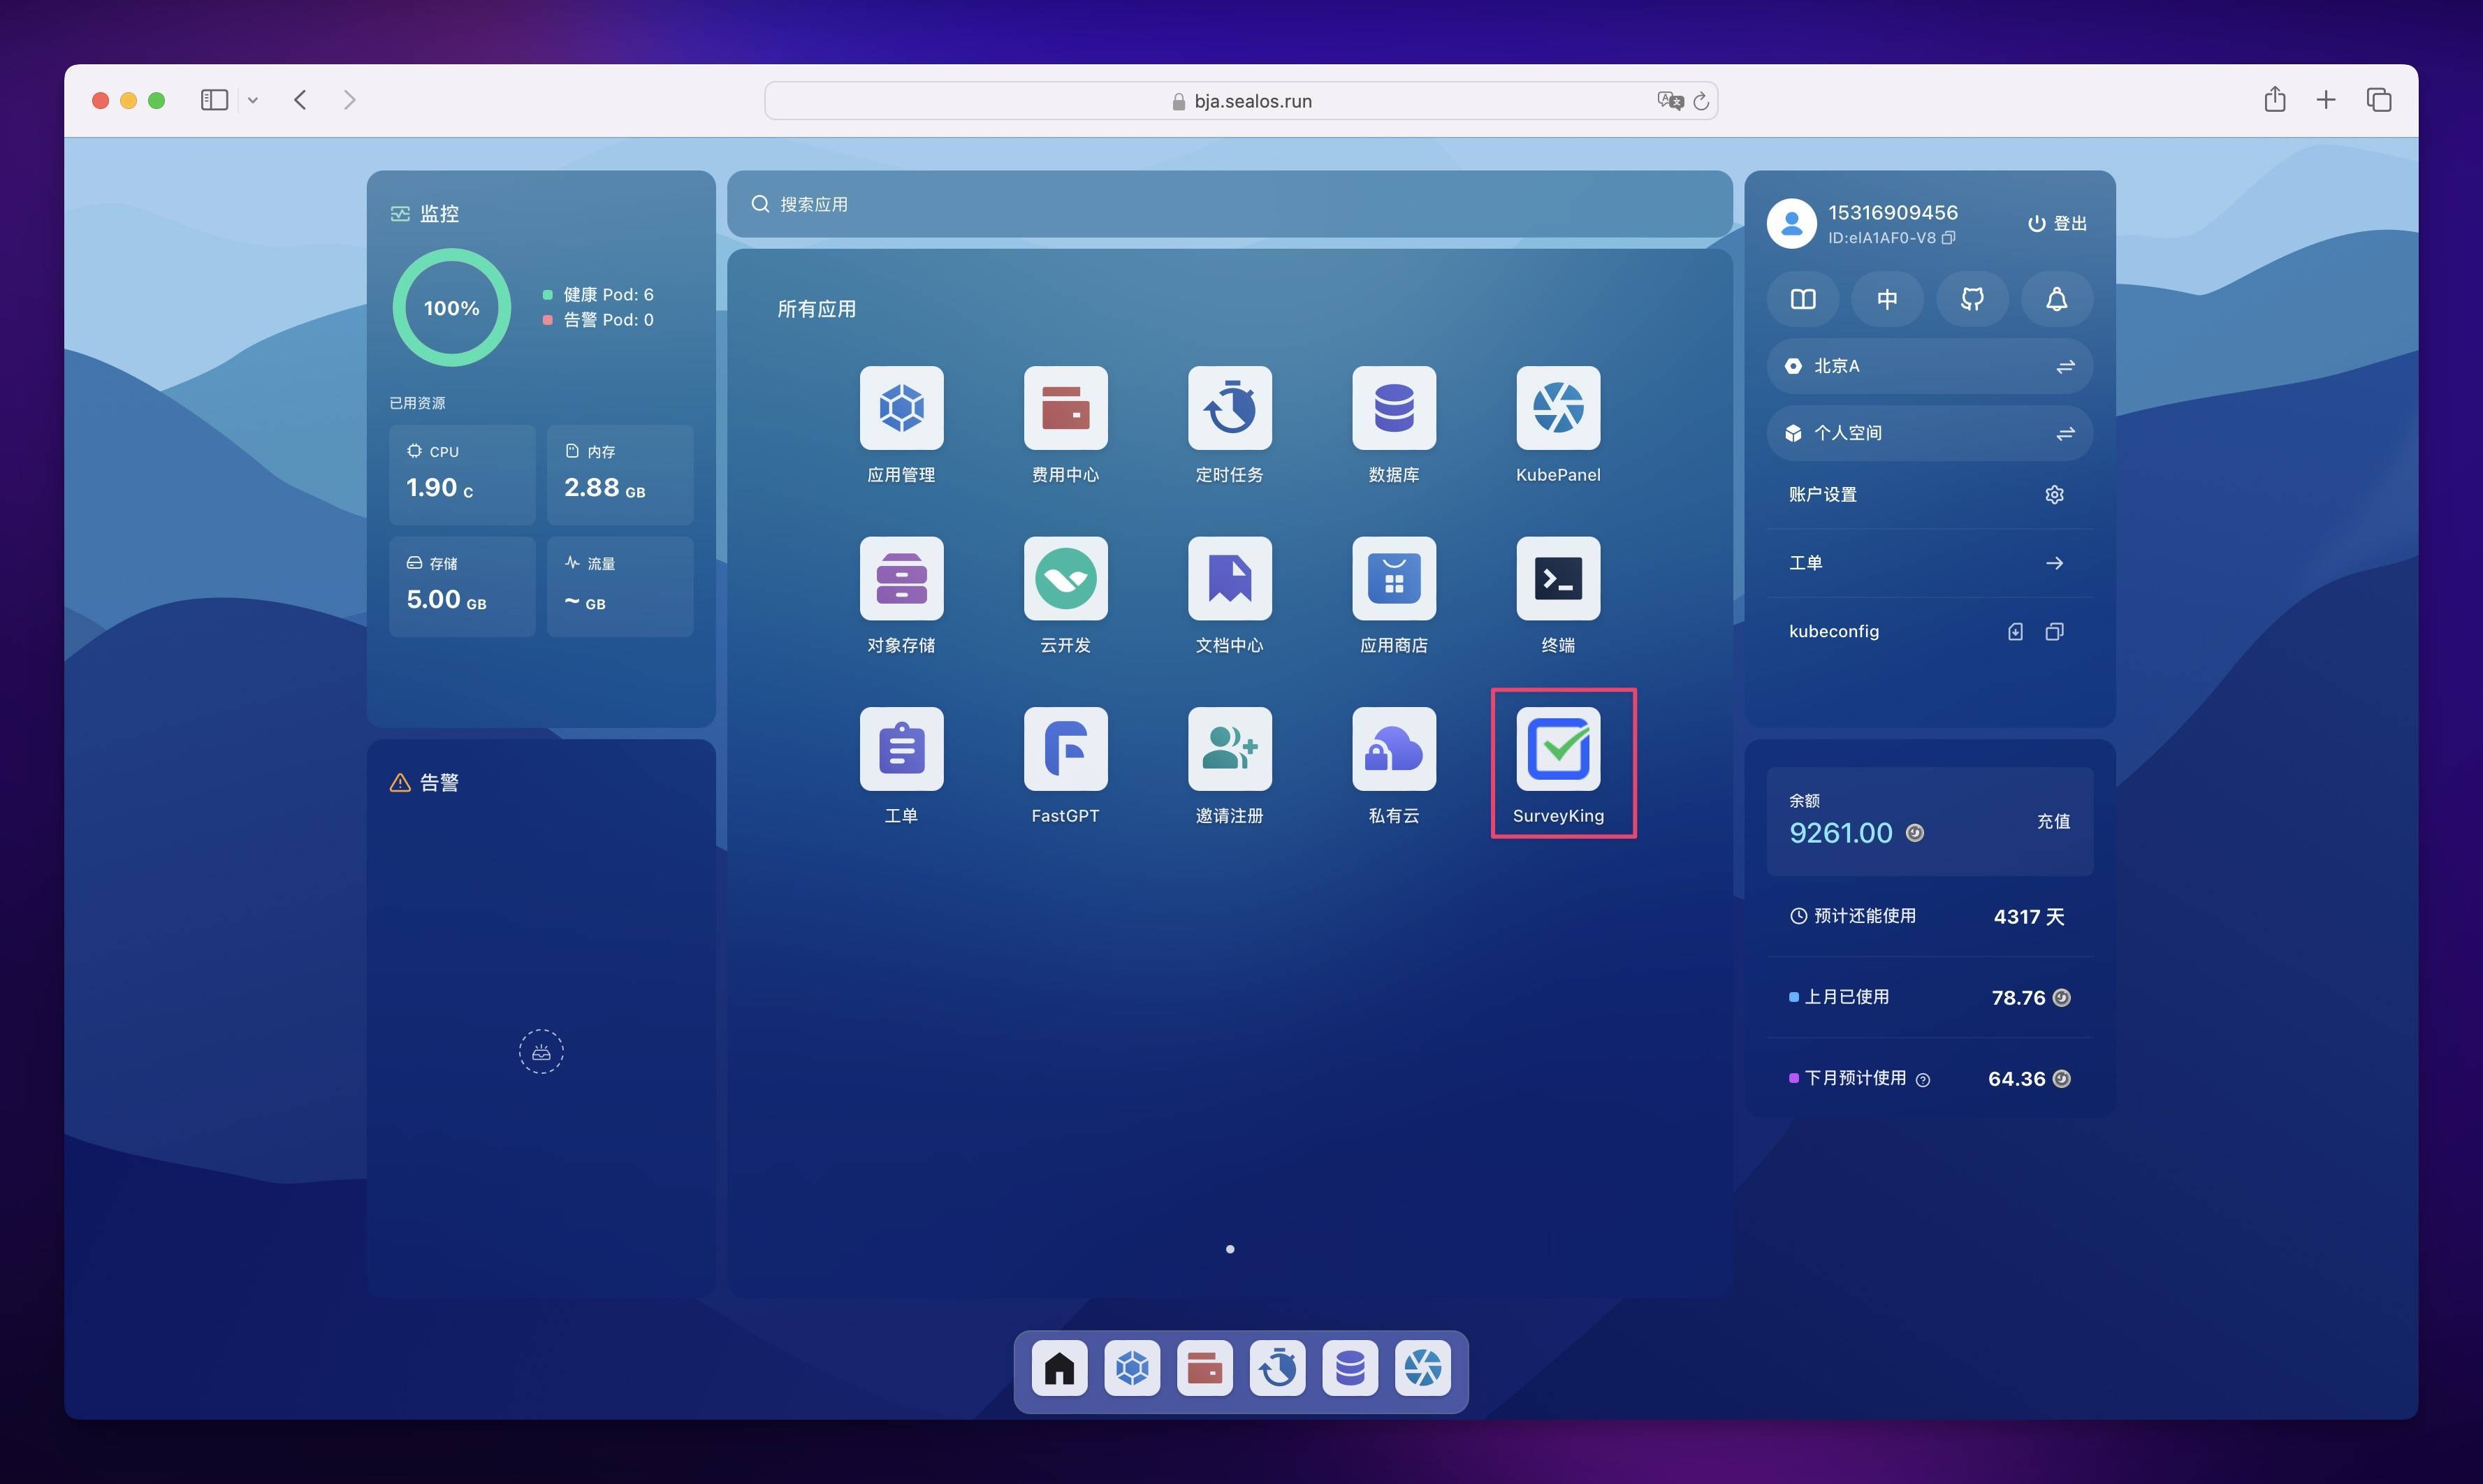
Task: Click the 预计还能使用 4317 天 row
Action: (1929, 916)
